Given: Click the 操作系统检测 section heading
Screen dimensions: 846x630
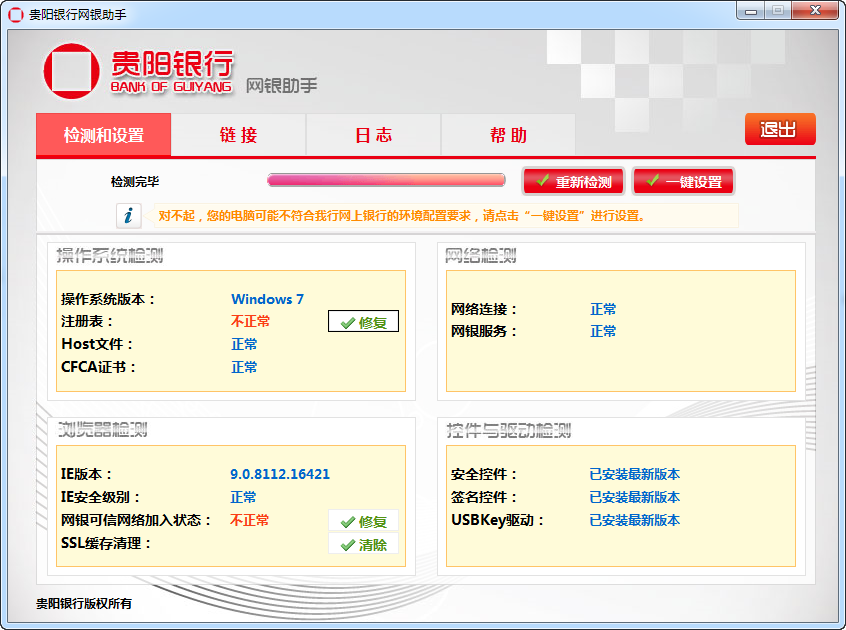Looking at the screenshot, I should [x=110, y=255].
